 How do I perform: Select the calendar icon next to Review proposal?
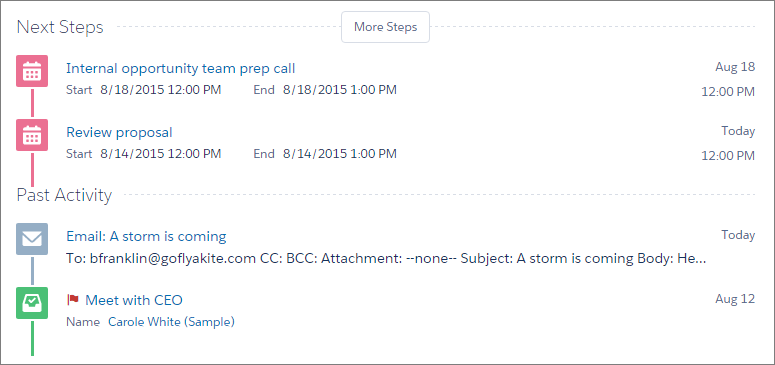(x=32, y=135)
